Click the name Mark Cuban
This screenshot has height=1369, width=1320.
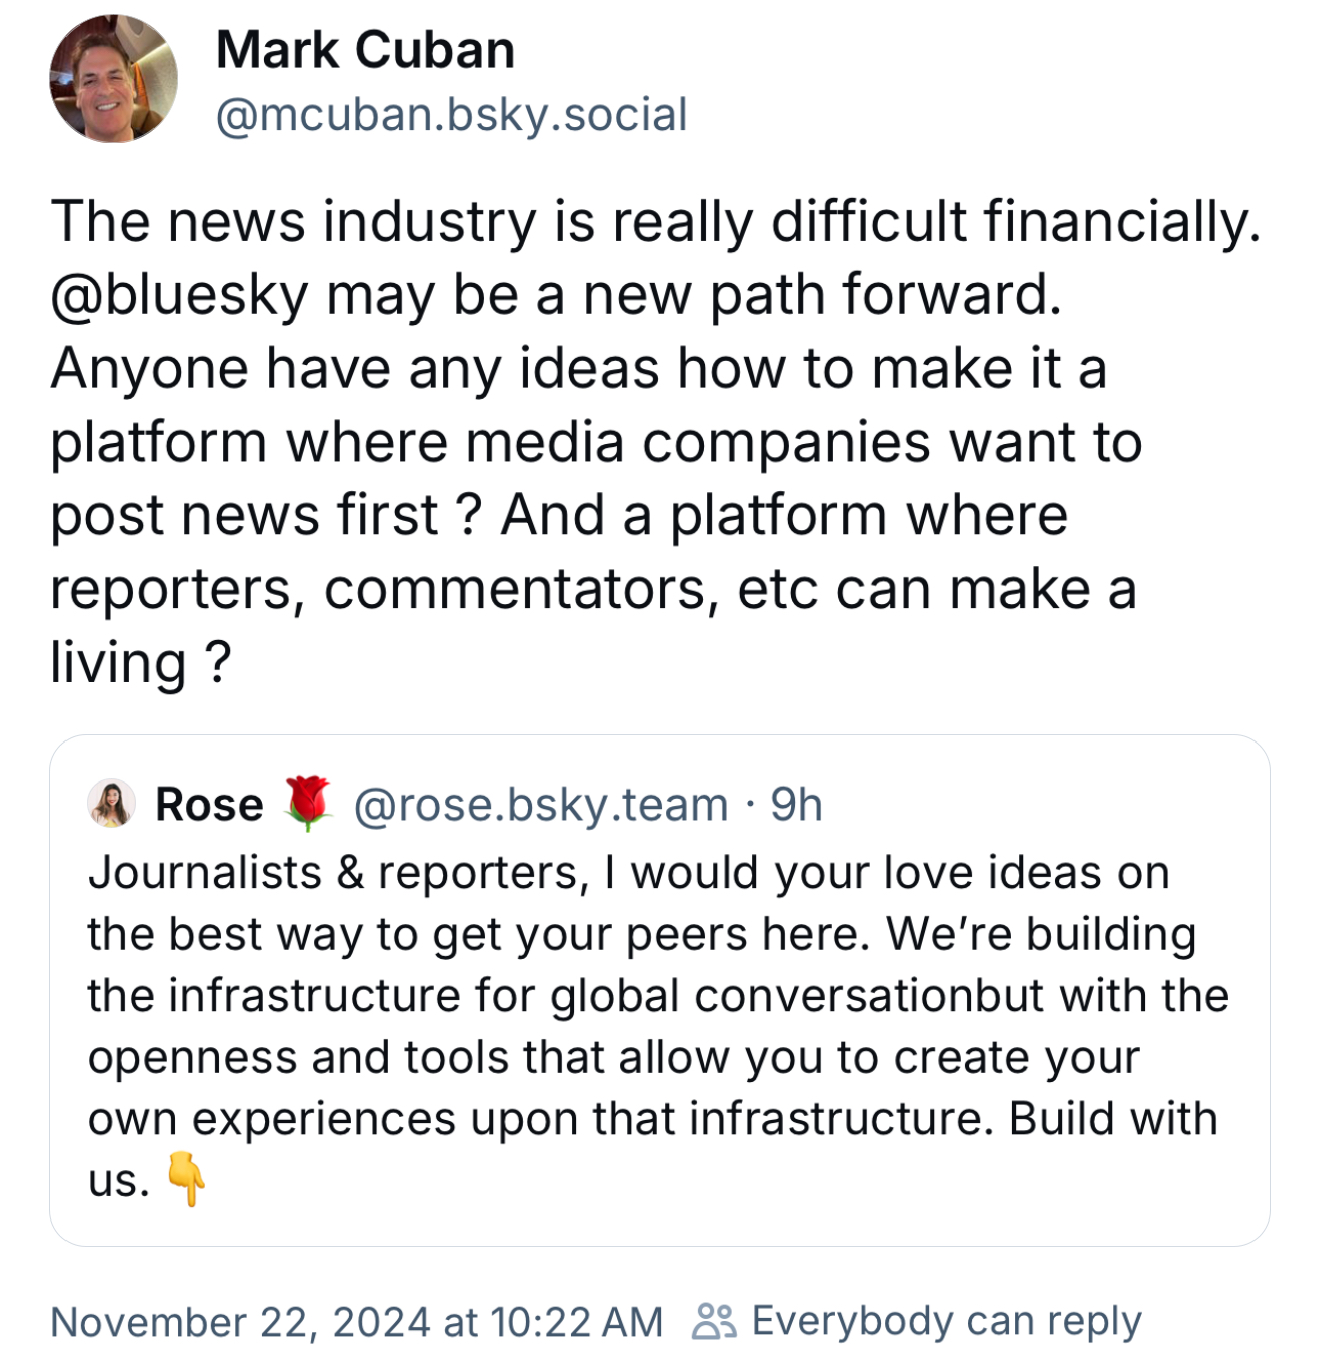coord(365,48)
